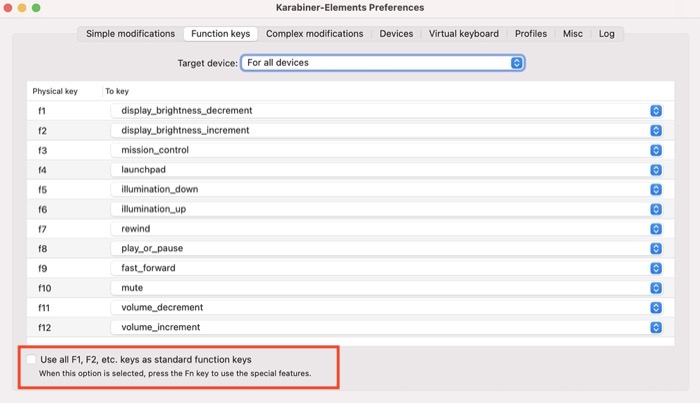Enable use F1, F2 as standard function keys
This screenshot has width=700, height=403.
click(x=31, y=359)
